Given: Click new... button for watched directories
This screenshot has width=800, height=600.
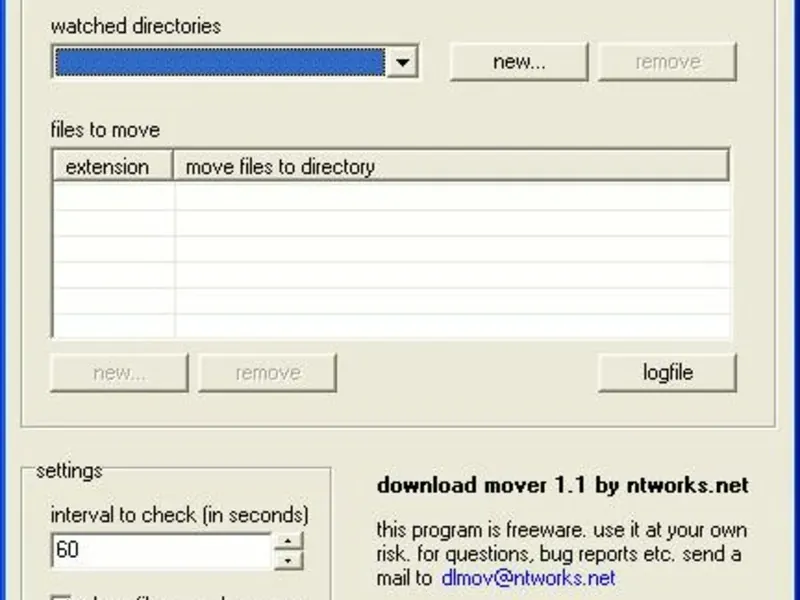Looking at the screenshot, I should coord(519,62).
